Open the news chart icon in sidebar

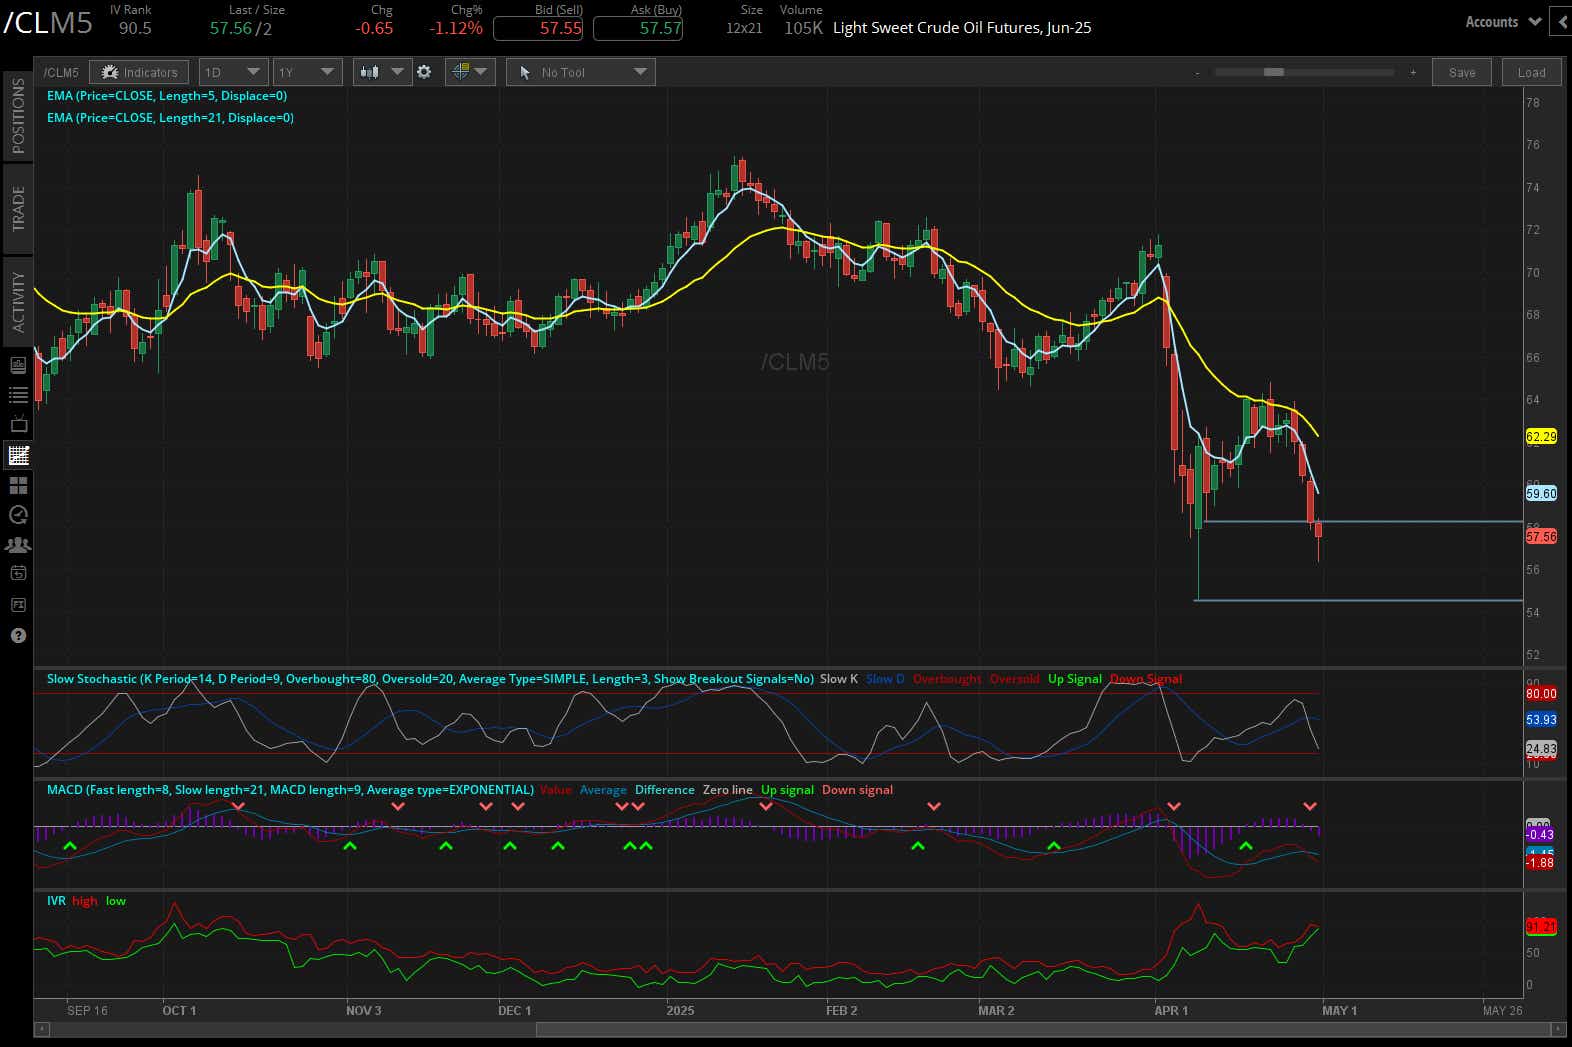click(18, 365)
